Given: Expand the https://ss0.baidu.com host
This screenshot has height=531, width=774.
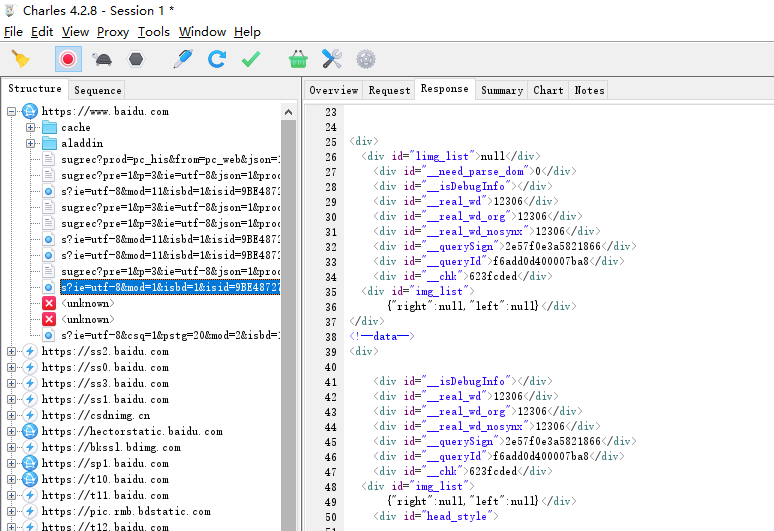Looking at the screenshot, I should (11, 368).
